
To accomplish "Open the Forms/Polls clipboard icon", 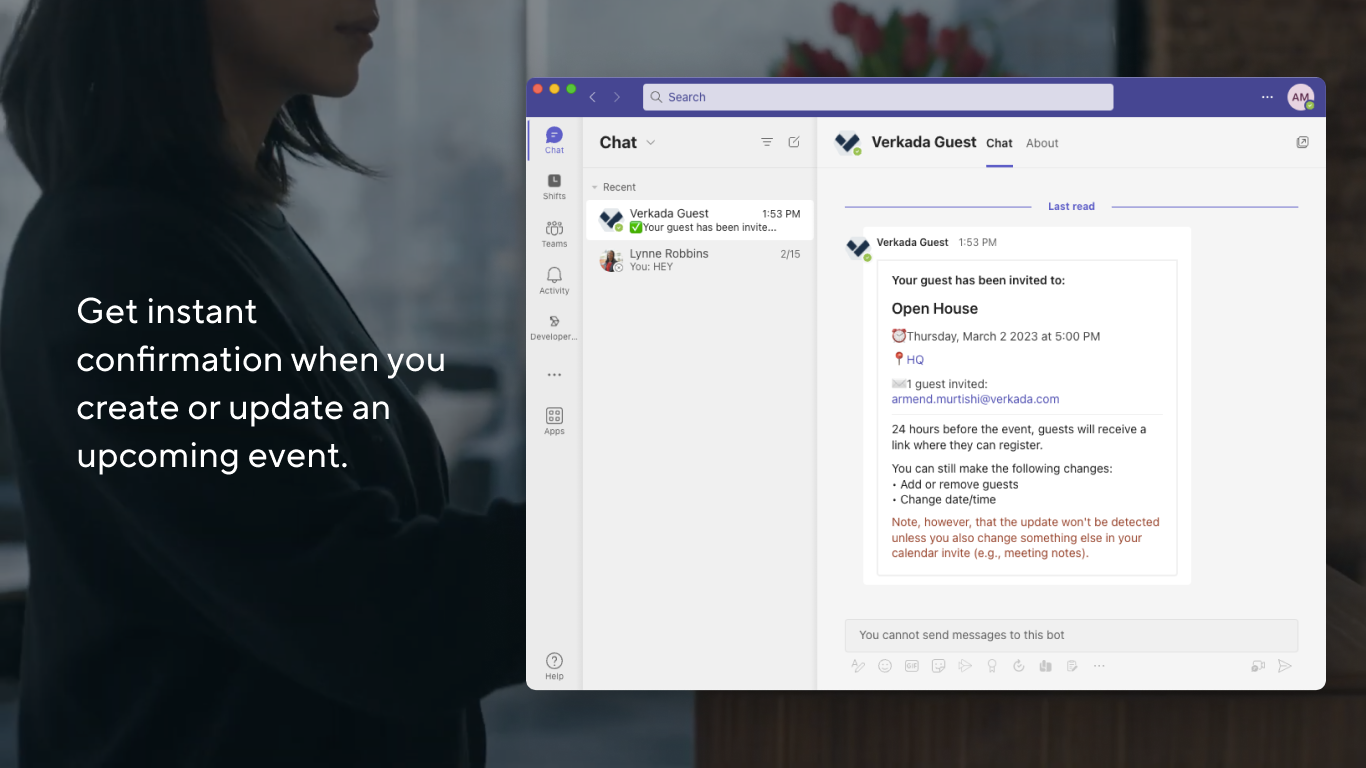I will pos(1072,666).
